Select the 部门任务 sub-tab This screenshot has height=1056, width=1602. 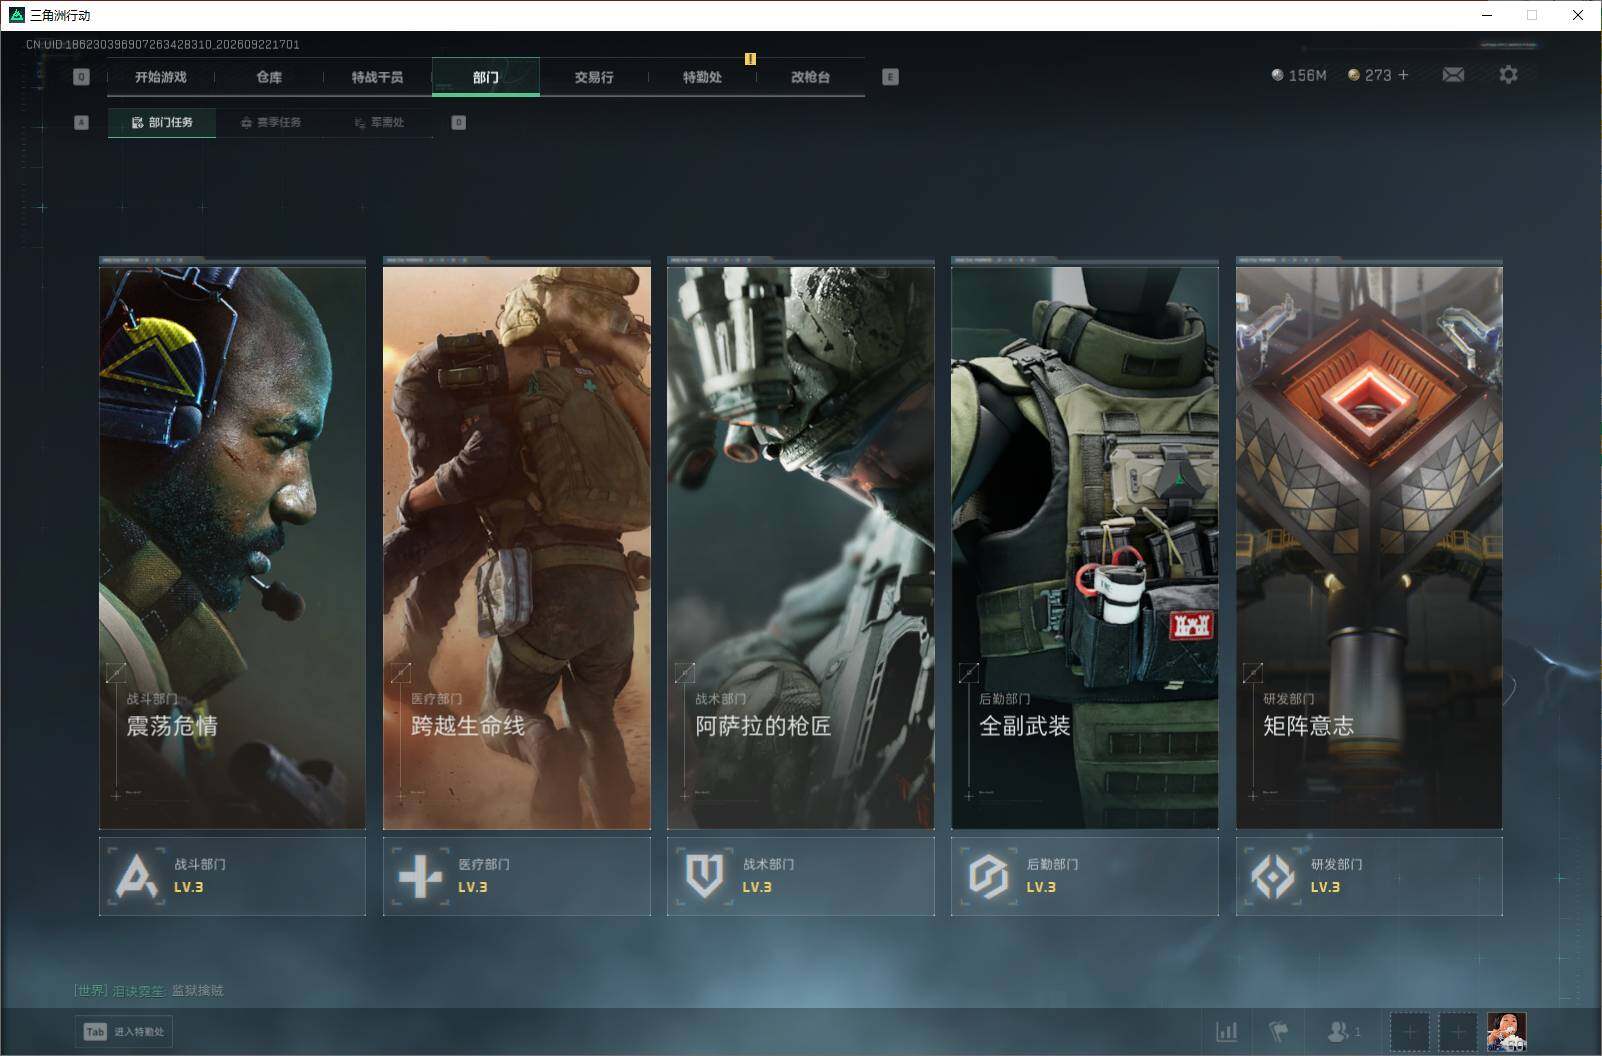(x=162, y=122)
